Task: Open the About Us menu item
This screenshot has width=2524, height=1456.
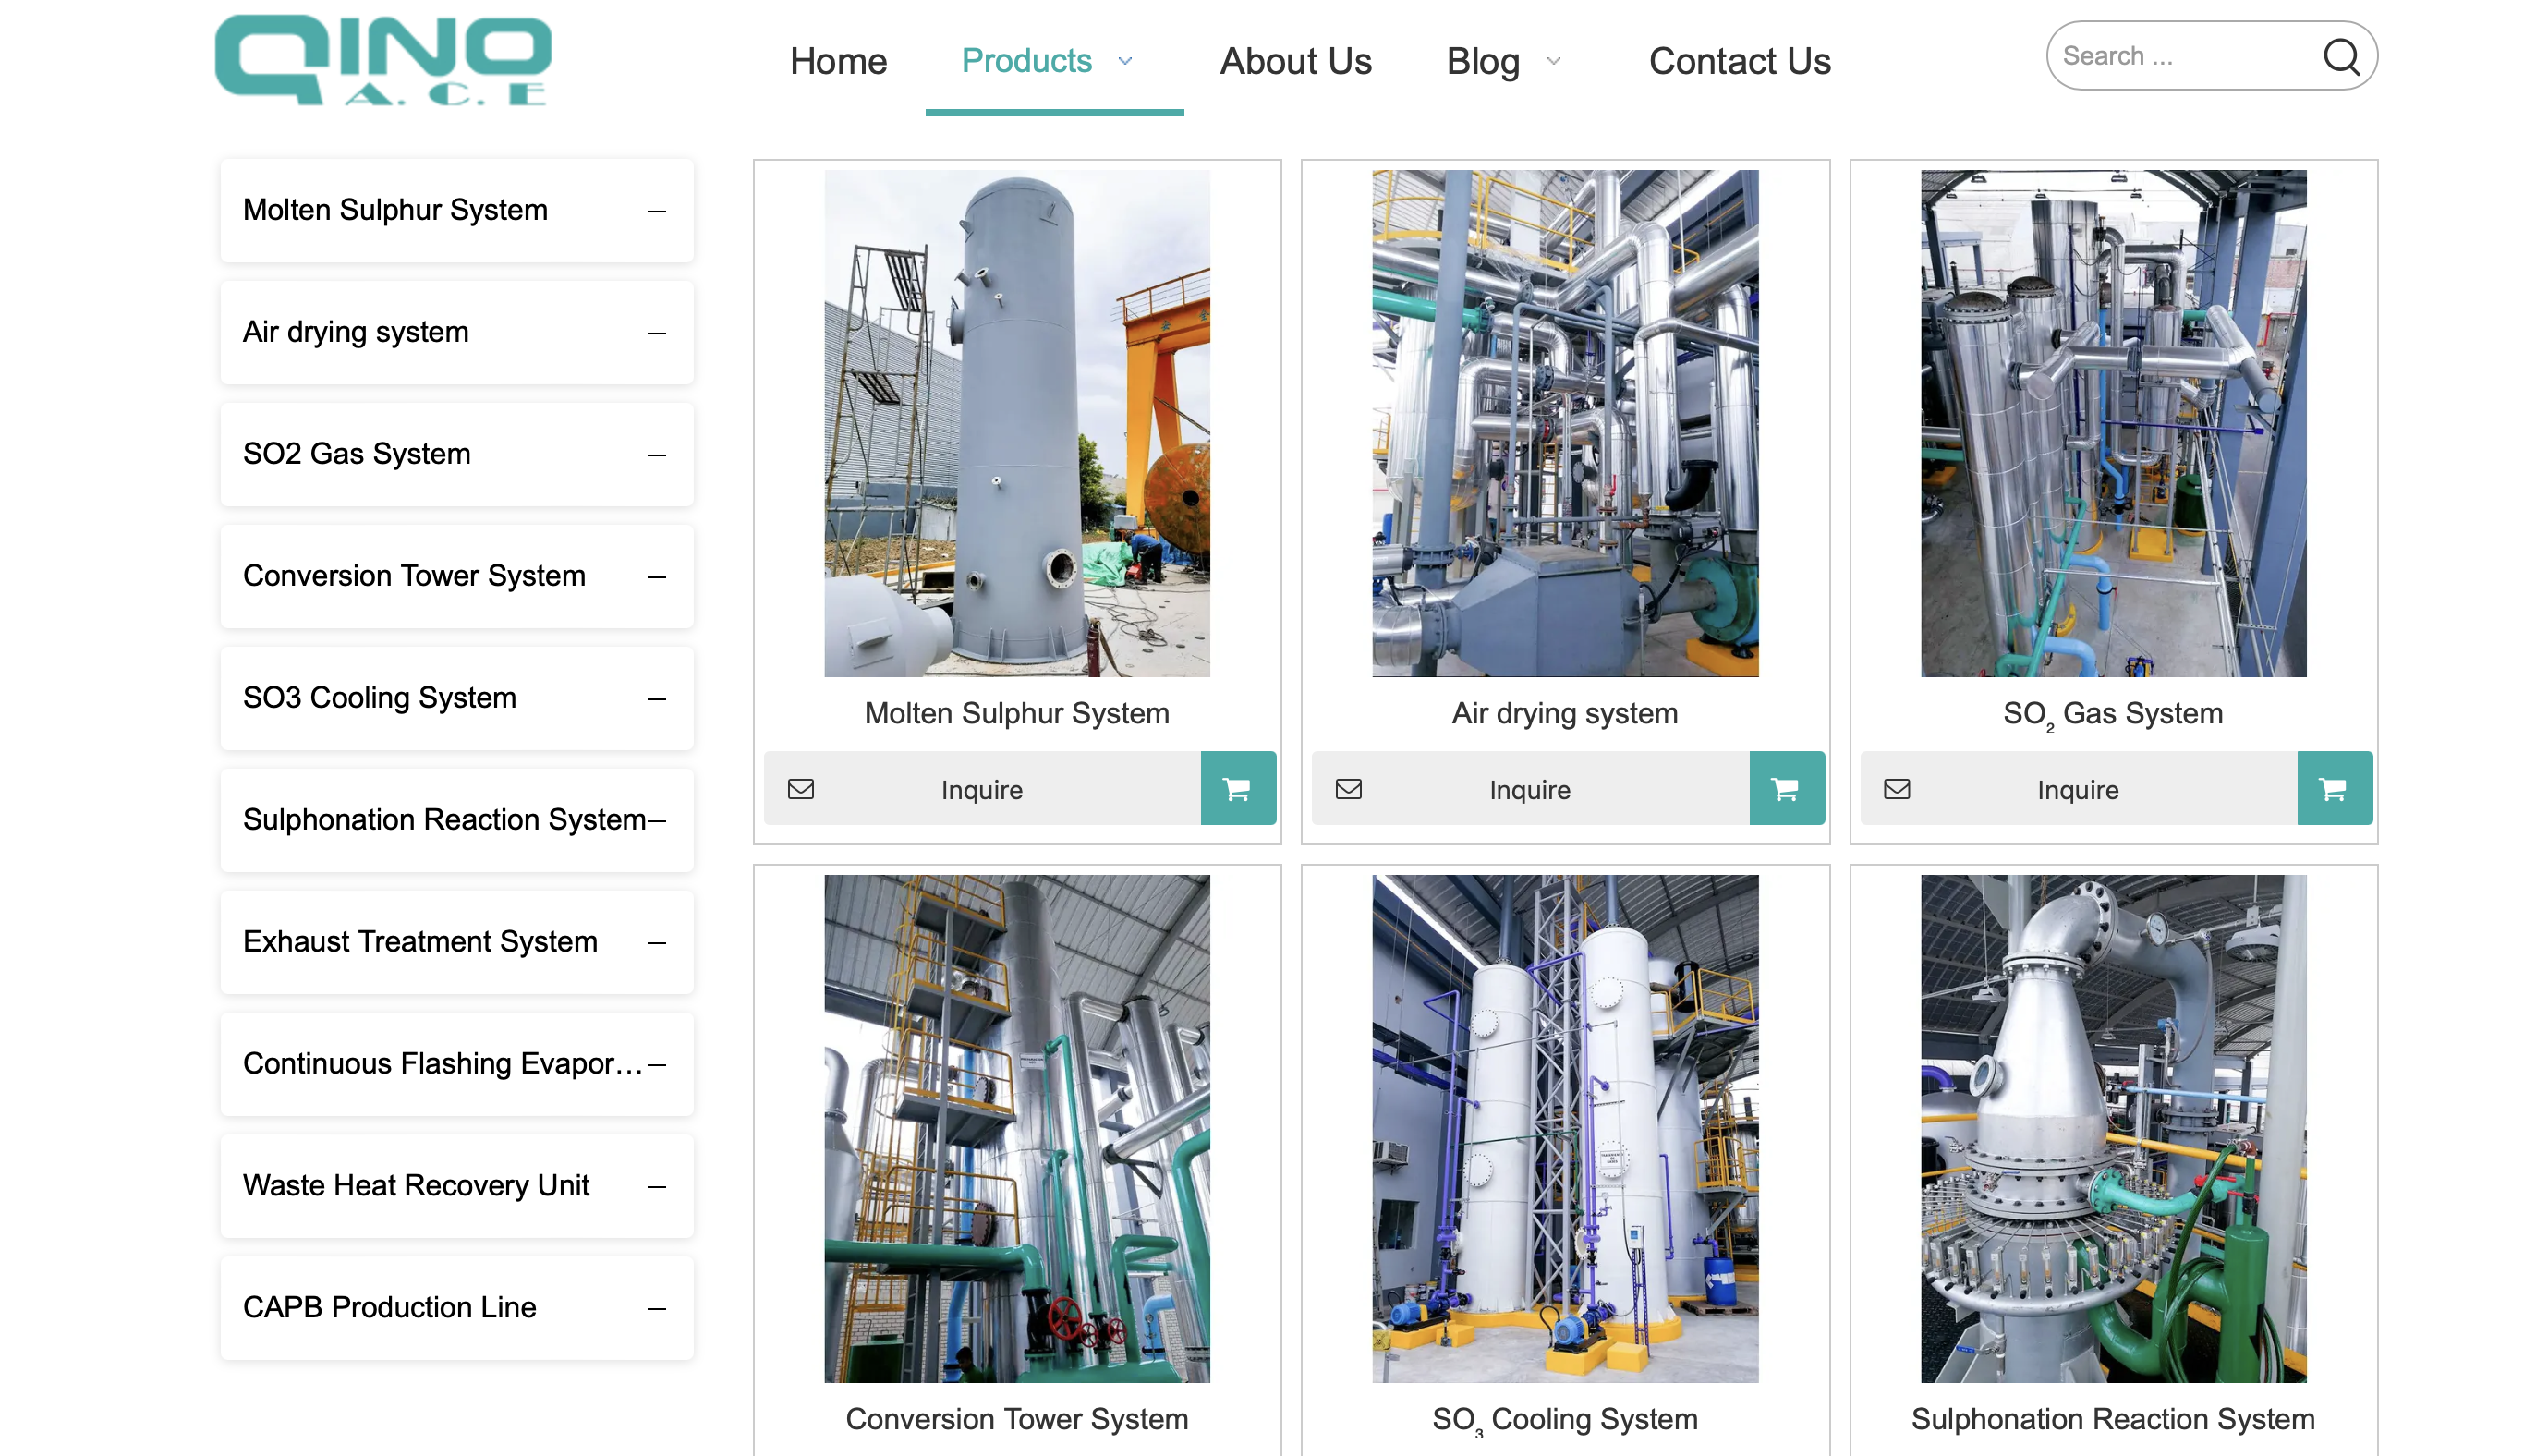Action: point(1295,61)
